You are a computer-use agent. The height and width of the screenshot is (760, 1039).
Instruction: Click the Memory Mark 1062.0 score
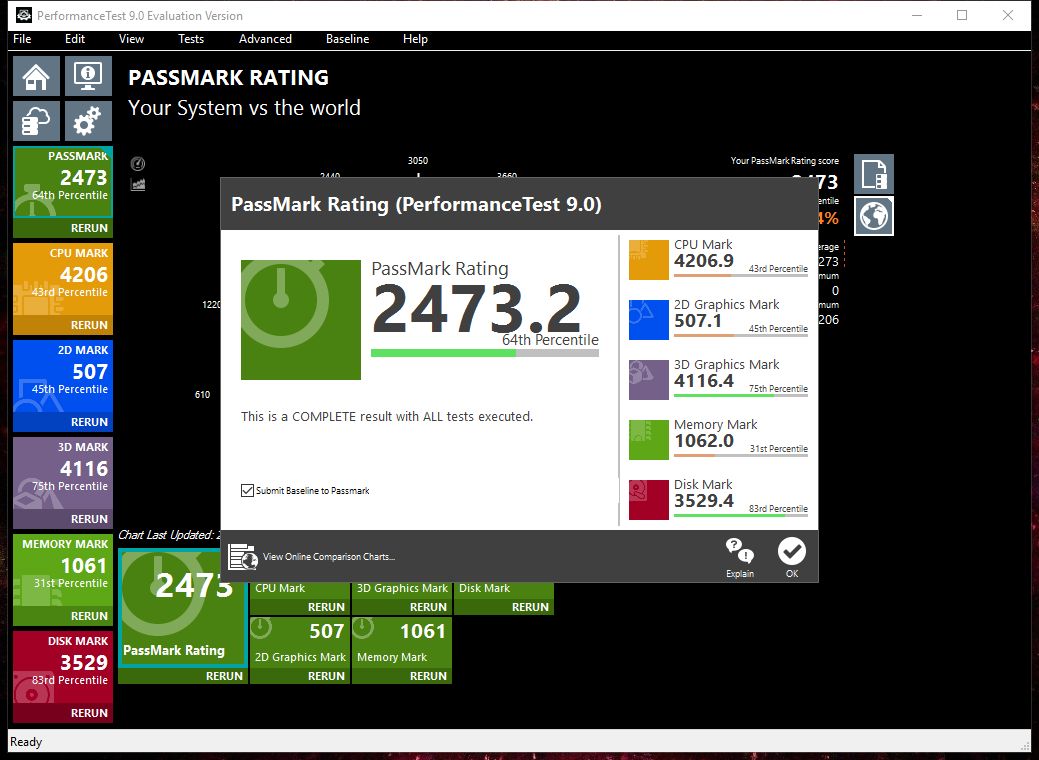(704, 441)
